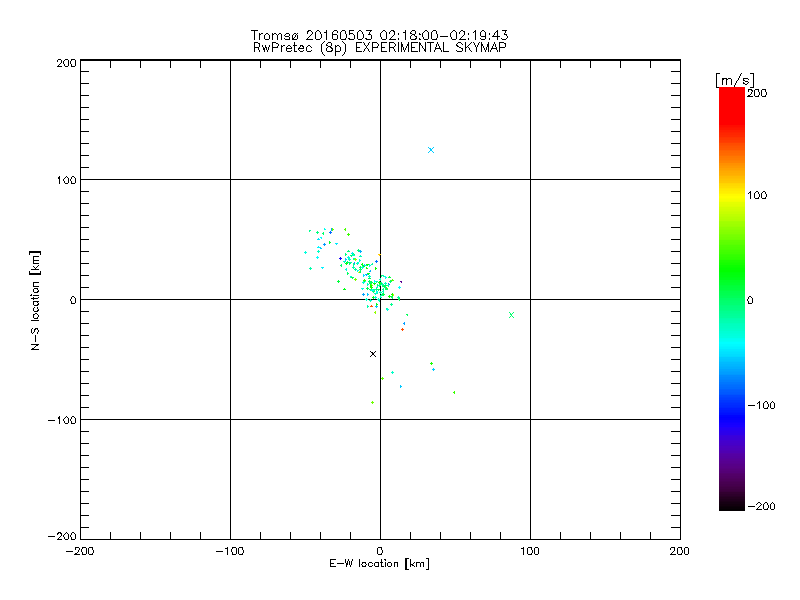Click the yellow region of the colorbar
The image size is (800, 600).
click(x=732, y=196)
